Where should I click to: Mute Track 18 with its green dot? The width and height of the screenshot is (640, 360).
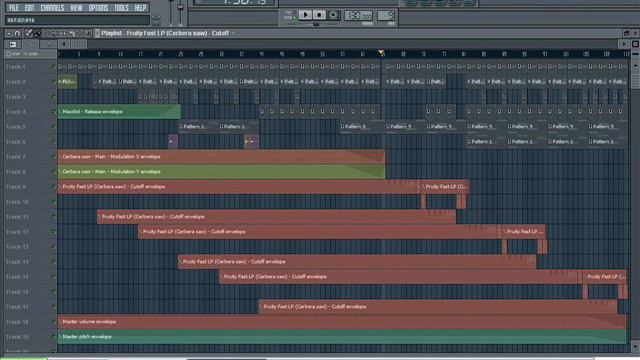(53, 322)
